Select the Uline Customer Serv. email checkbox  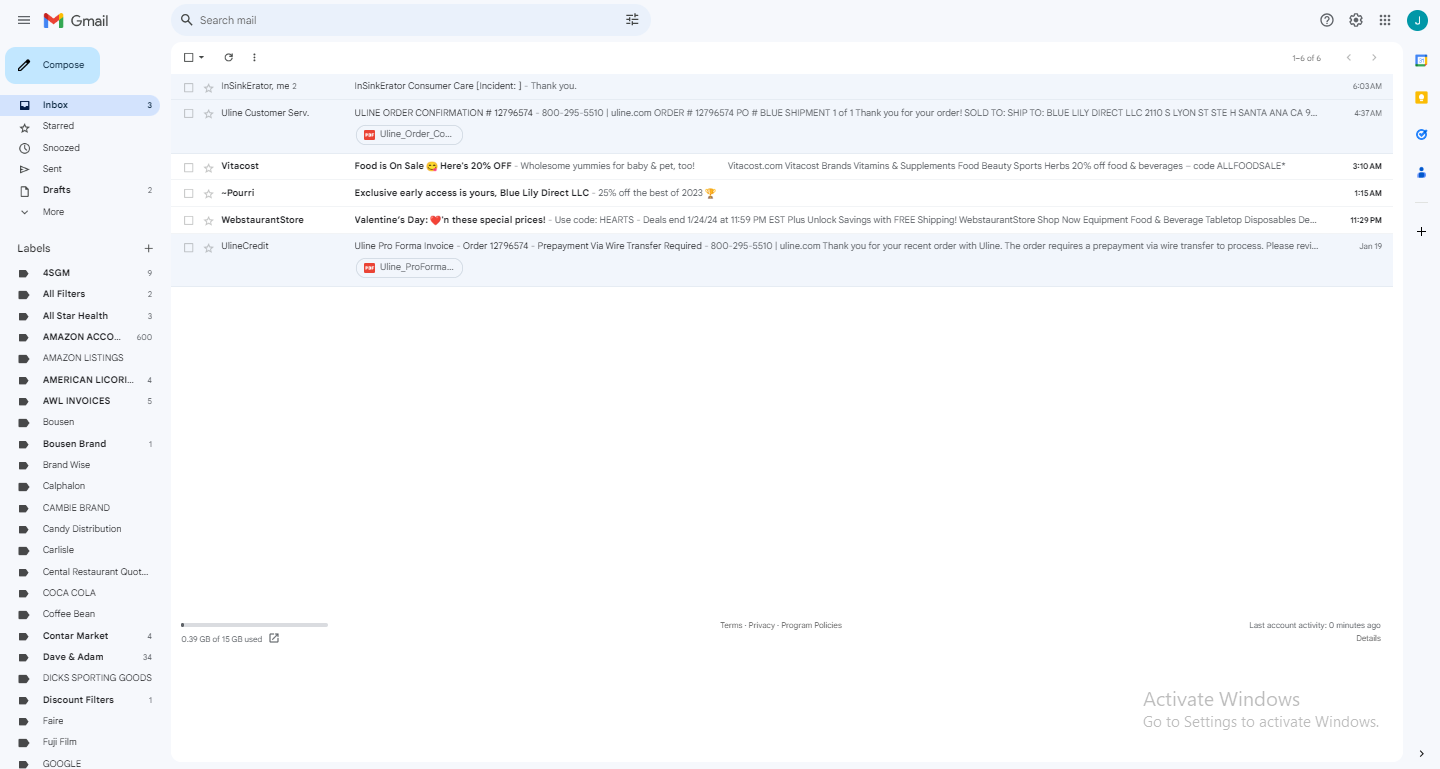(188, 114)
